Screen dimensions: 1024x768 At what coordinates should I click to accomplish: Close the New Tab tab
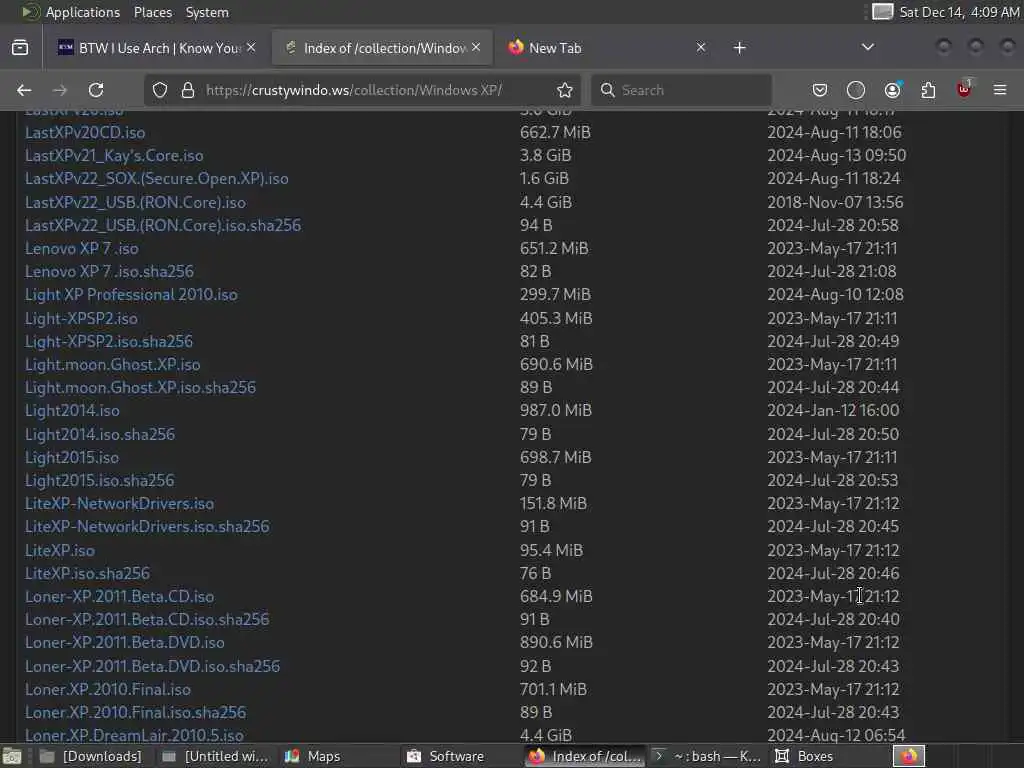pyautogui.click(x=701, y=48)
